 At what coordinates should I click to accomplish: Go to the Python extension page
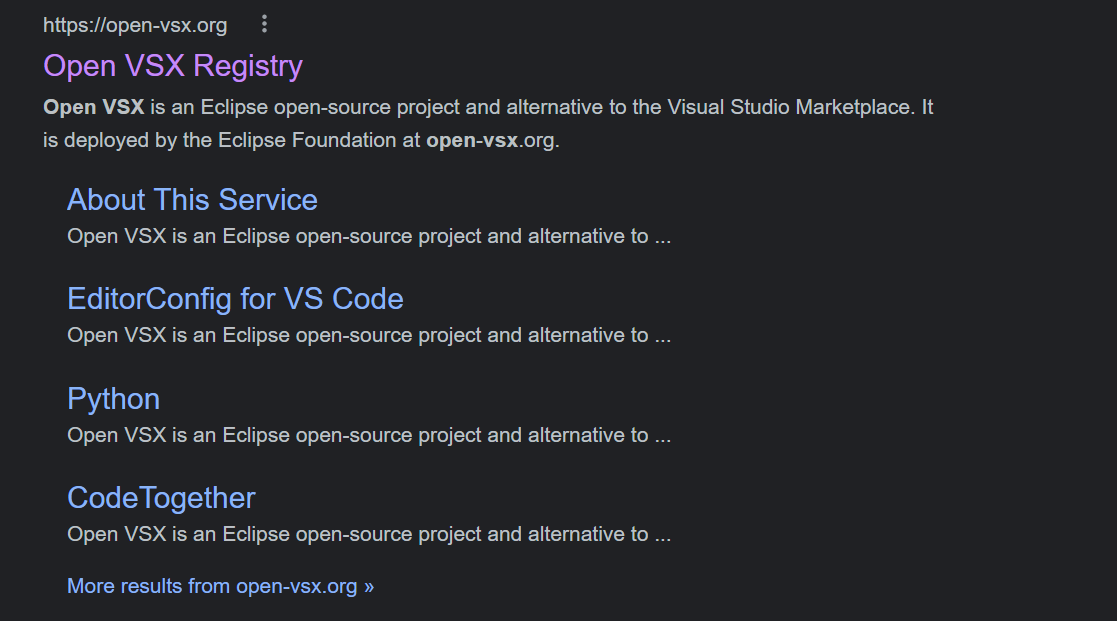tap(113, 398)
